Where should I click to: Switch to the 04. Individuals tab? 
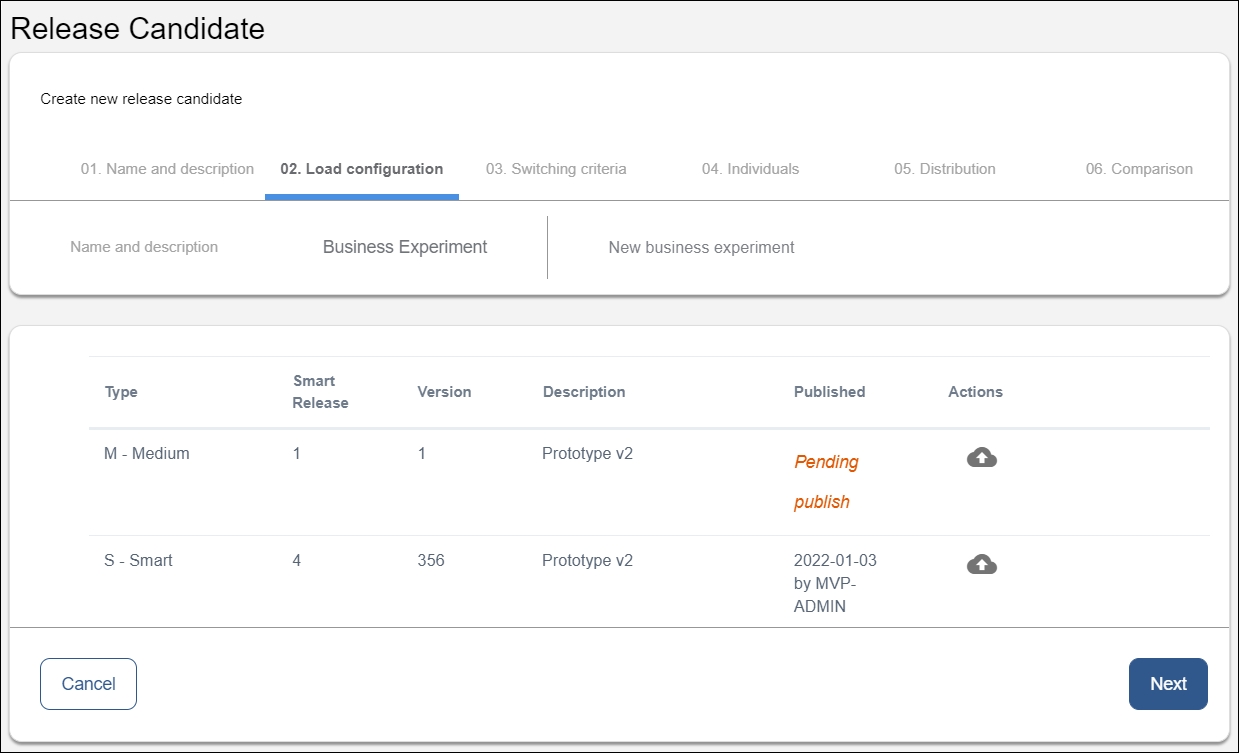coord(750,169)
